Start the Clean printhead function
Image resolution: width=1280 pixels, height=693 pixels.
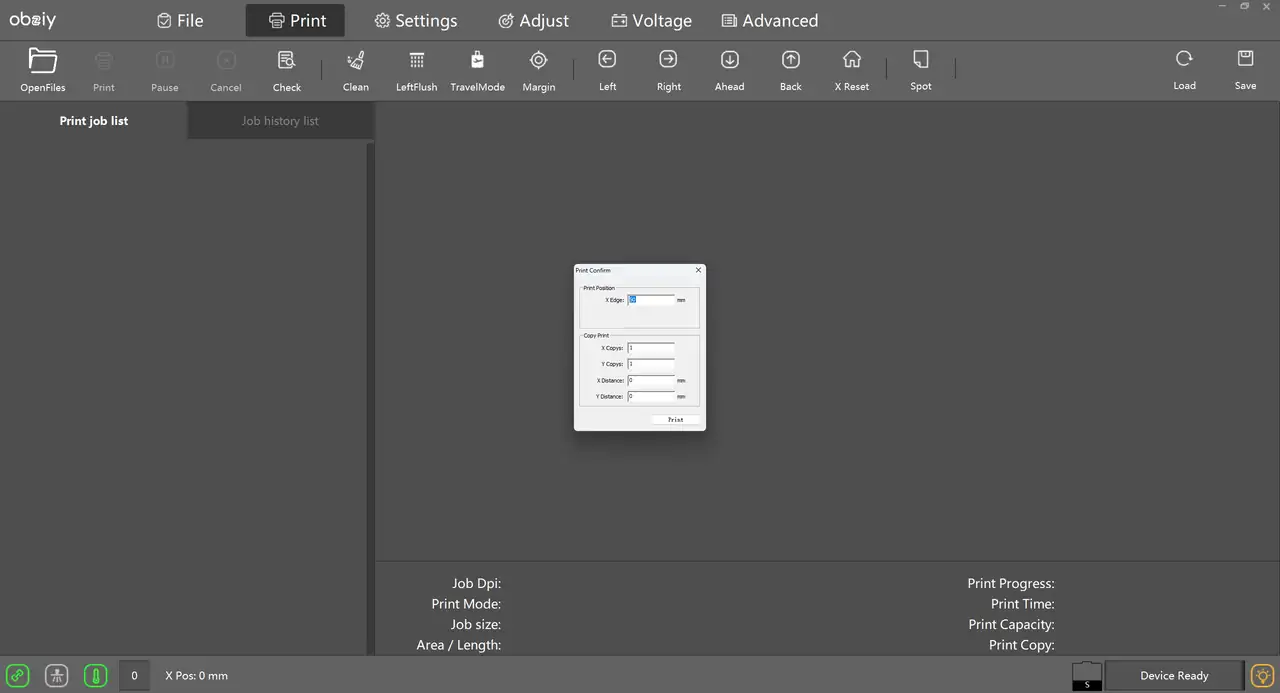coord(356,60)
